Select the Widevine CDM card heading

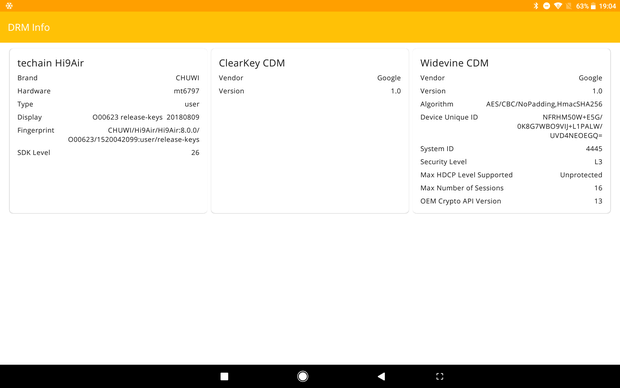[454, 63]
